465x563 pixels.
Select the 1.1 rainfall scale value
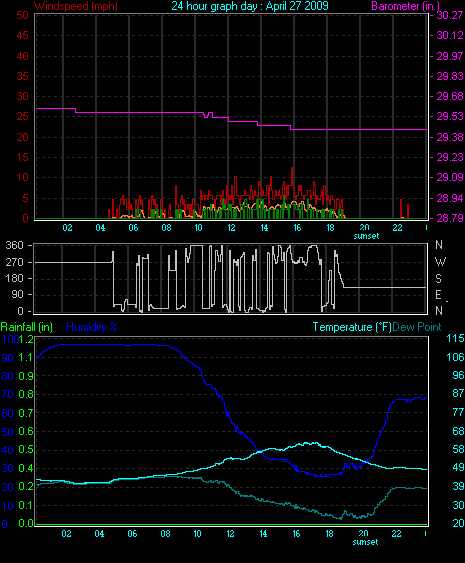point(25,358)
